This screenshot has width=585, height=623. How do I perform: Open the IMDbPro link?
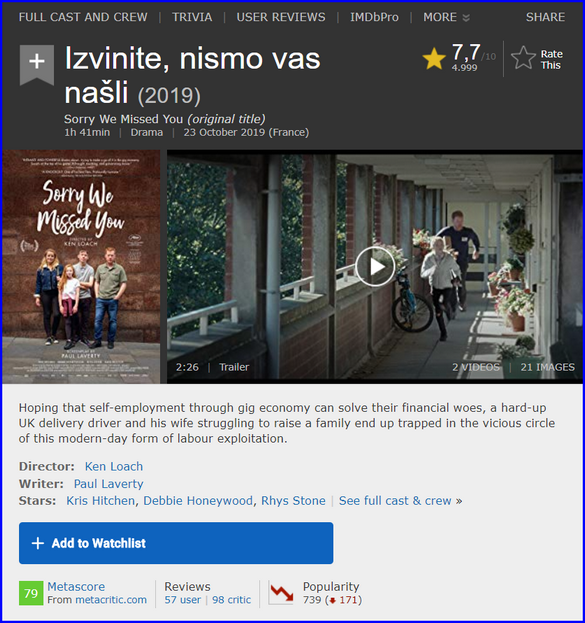[374, 17]
